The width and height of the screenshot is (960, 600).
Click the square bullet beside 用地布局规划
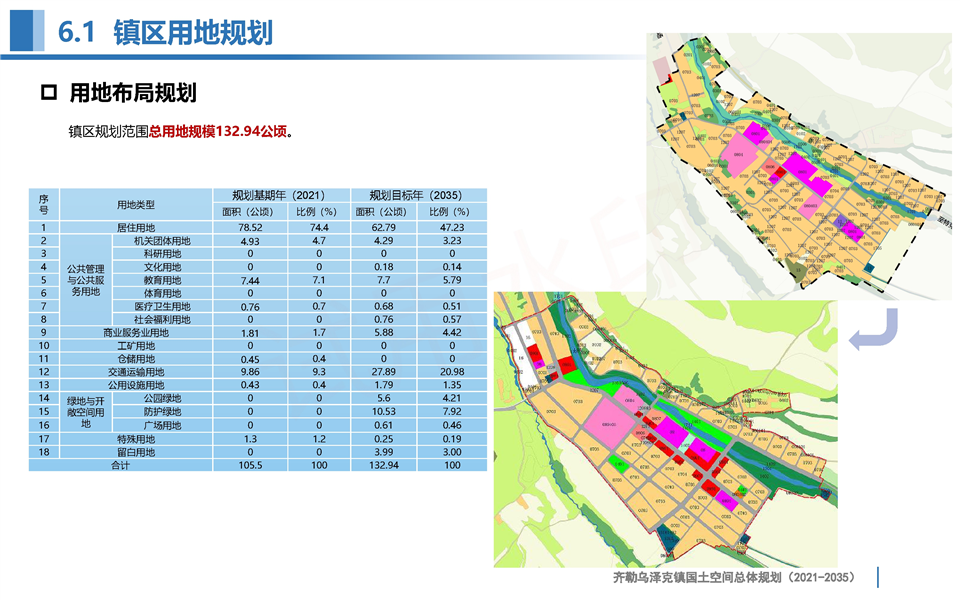(47, 93)
